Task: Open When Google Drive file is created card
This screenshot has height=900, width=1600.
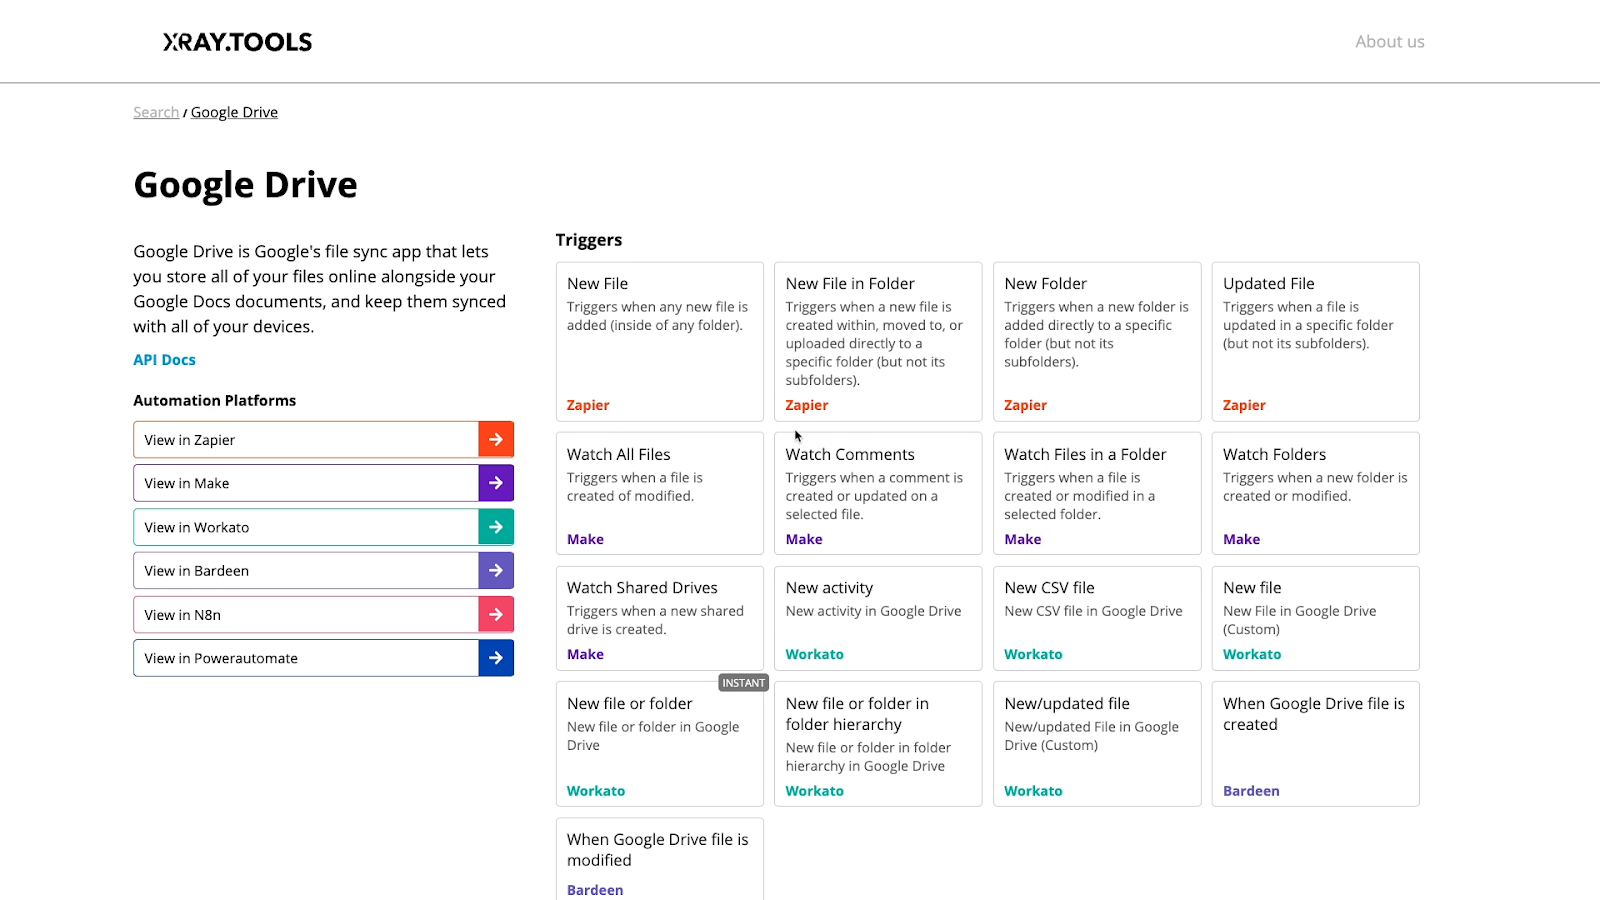Action: point(1316,745)
